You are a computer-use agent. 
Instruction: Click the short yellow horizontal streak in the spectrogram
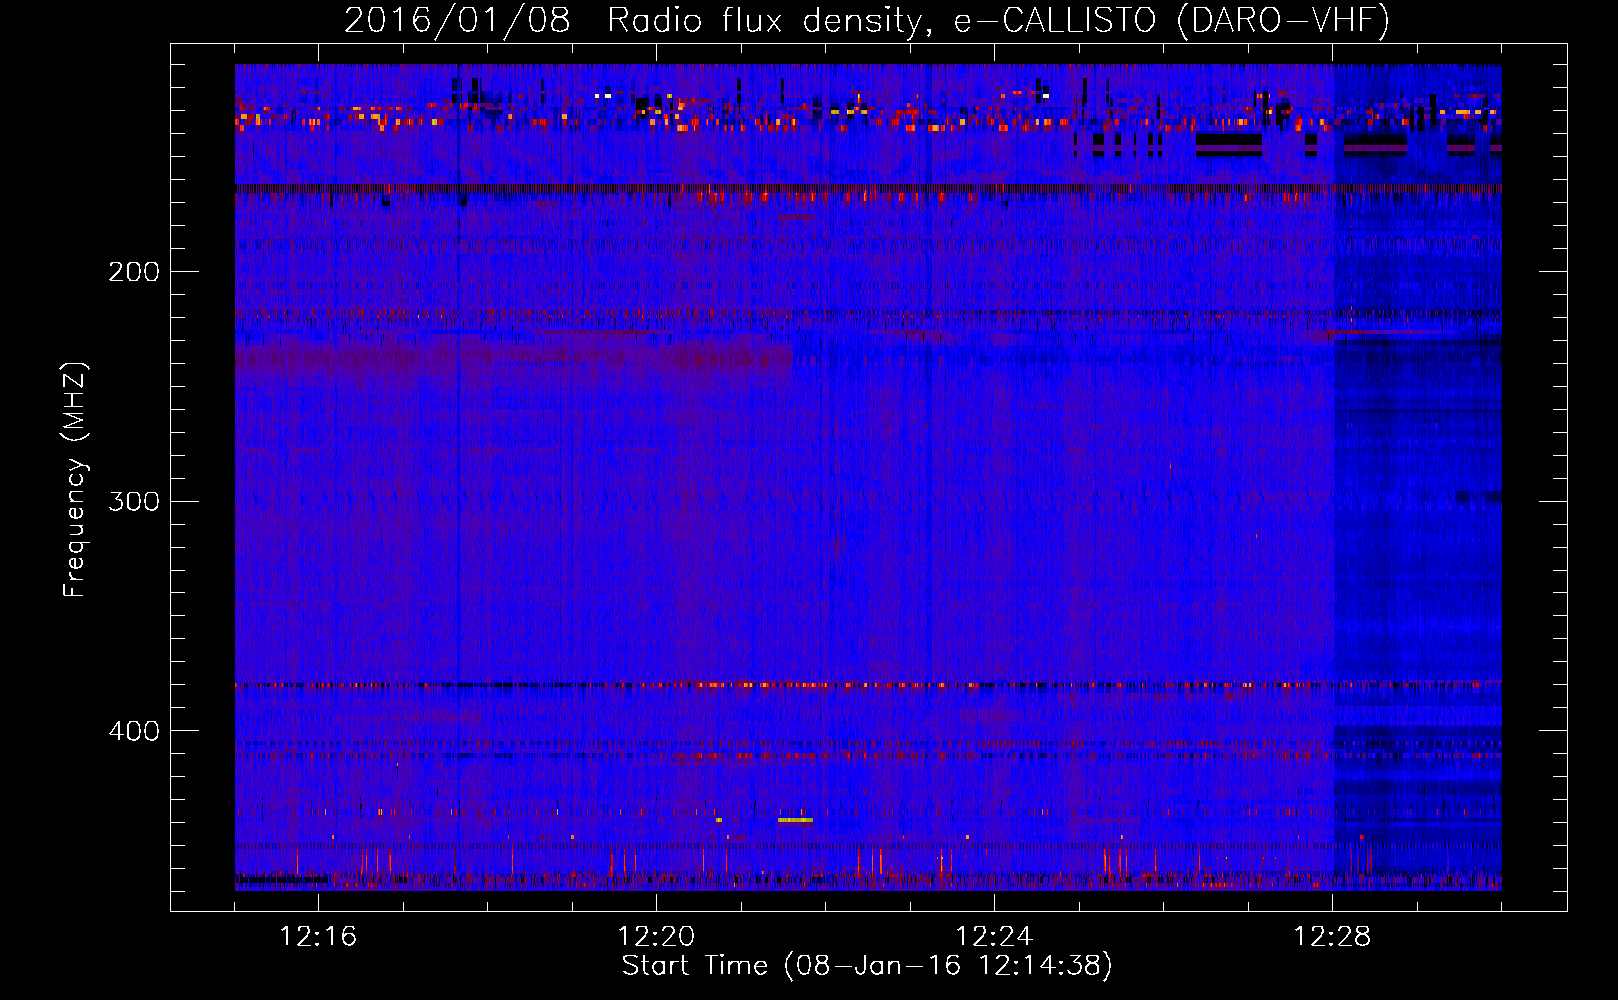[x=795, y=820]
